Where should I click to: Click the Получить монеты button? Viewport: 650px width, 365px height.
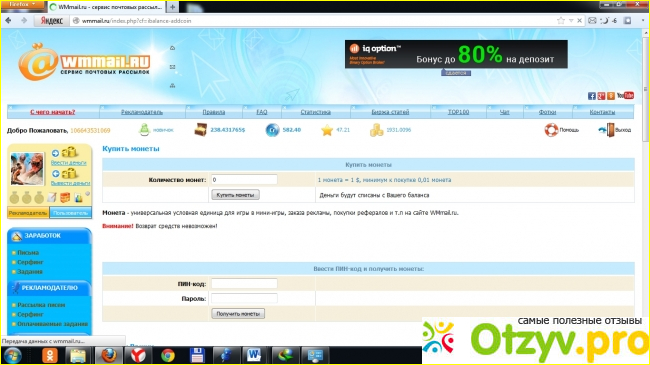(x=238, y=314)
